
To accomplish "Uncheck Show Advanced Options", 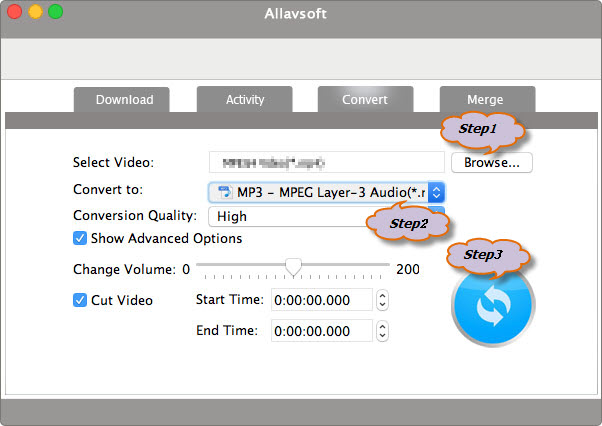I will (x=80, y=238).
